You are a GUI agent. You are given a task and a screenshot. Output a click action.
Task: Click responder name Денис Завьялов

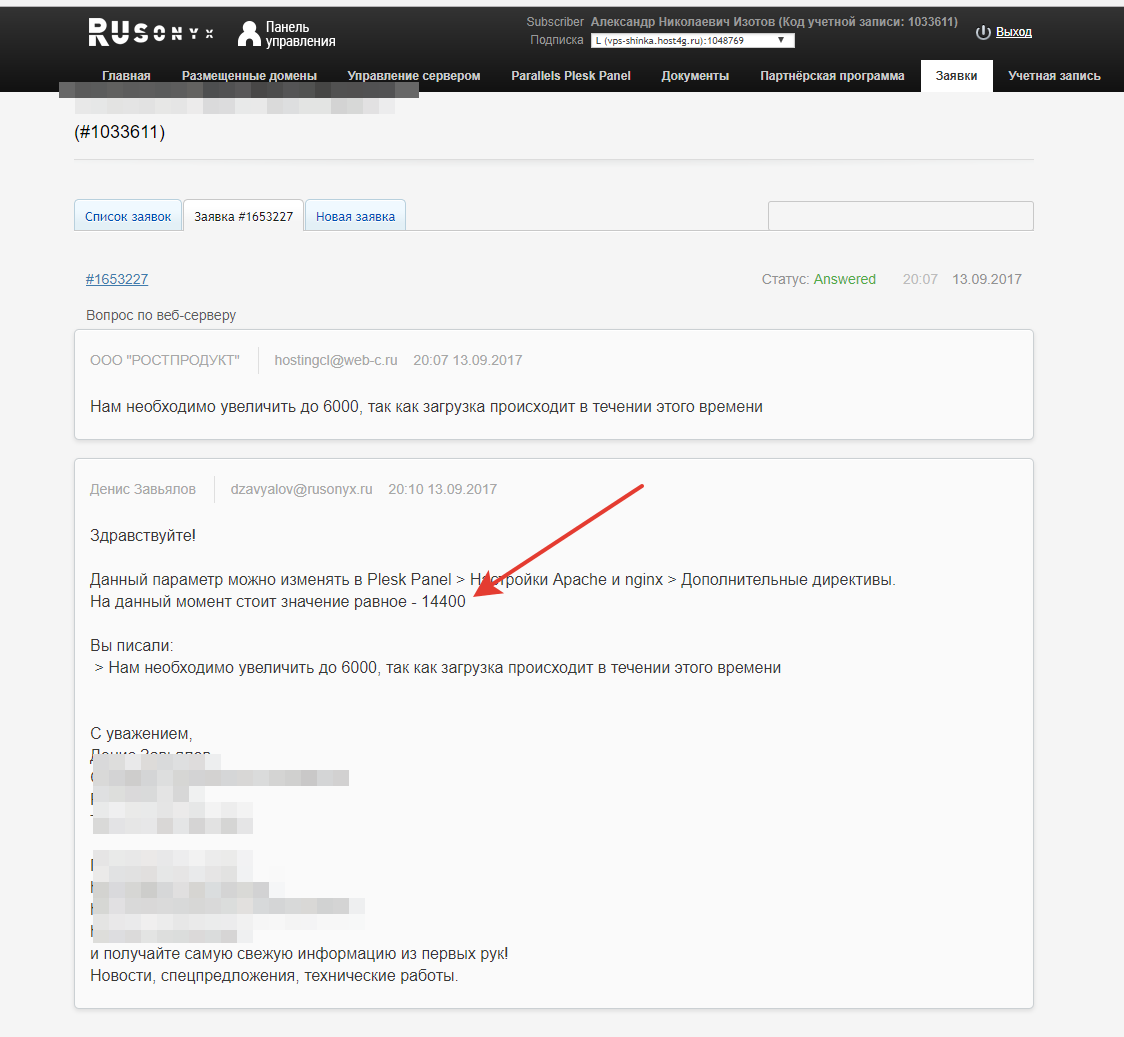click(143, 489)
